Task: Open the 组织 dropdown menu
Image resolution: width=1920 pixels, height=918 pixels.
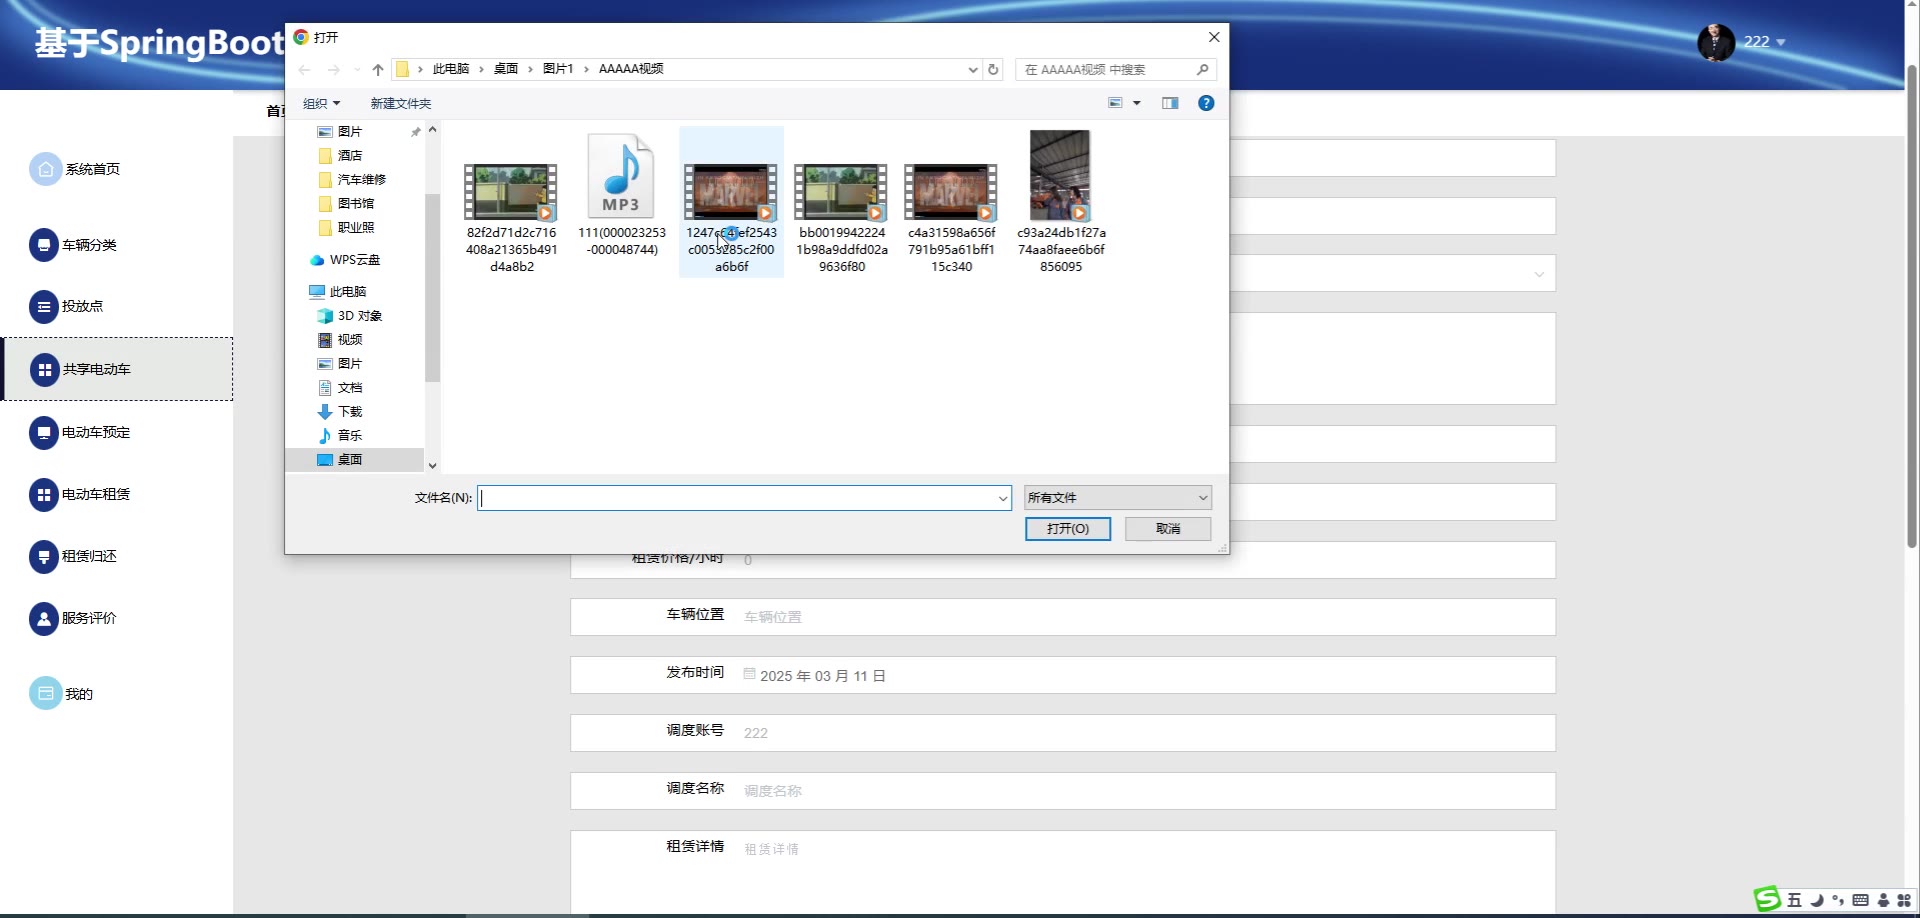Action: [x=322, y=104]
